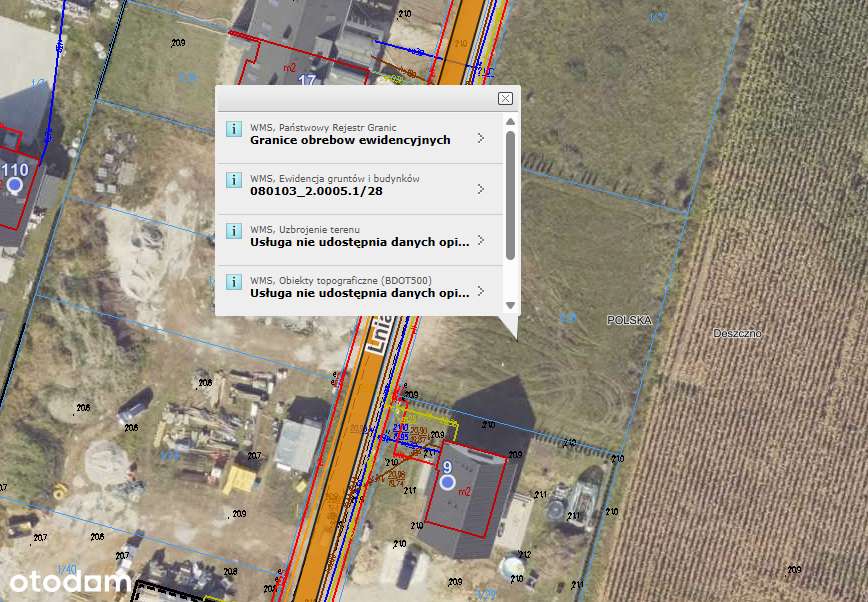The height and width of the screenshot is (602, 868).
Task: Expand parcel 080103_2.0005.1/28 details arrow
Action: 480,189
